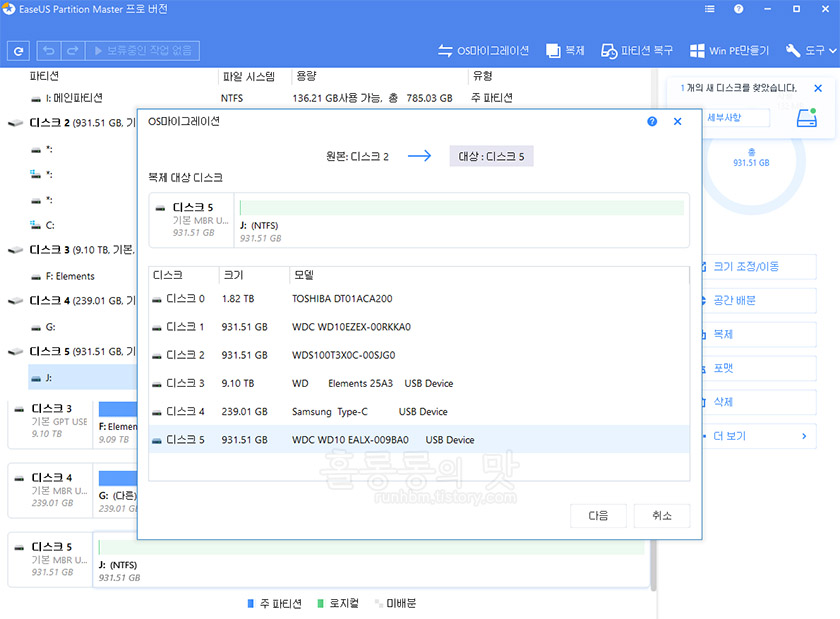Select 디스크 3 in partition tree
Screen dimensions: 840x619
[73, 250]
